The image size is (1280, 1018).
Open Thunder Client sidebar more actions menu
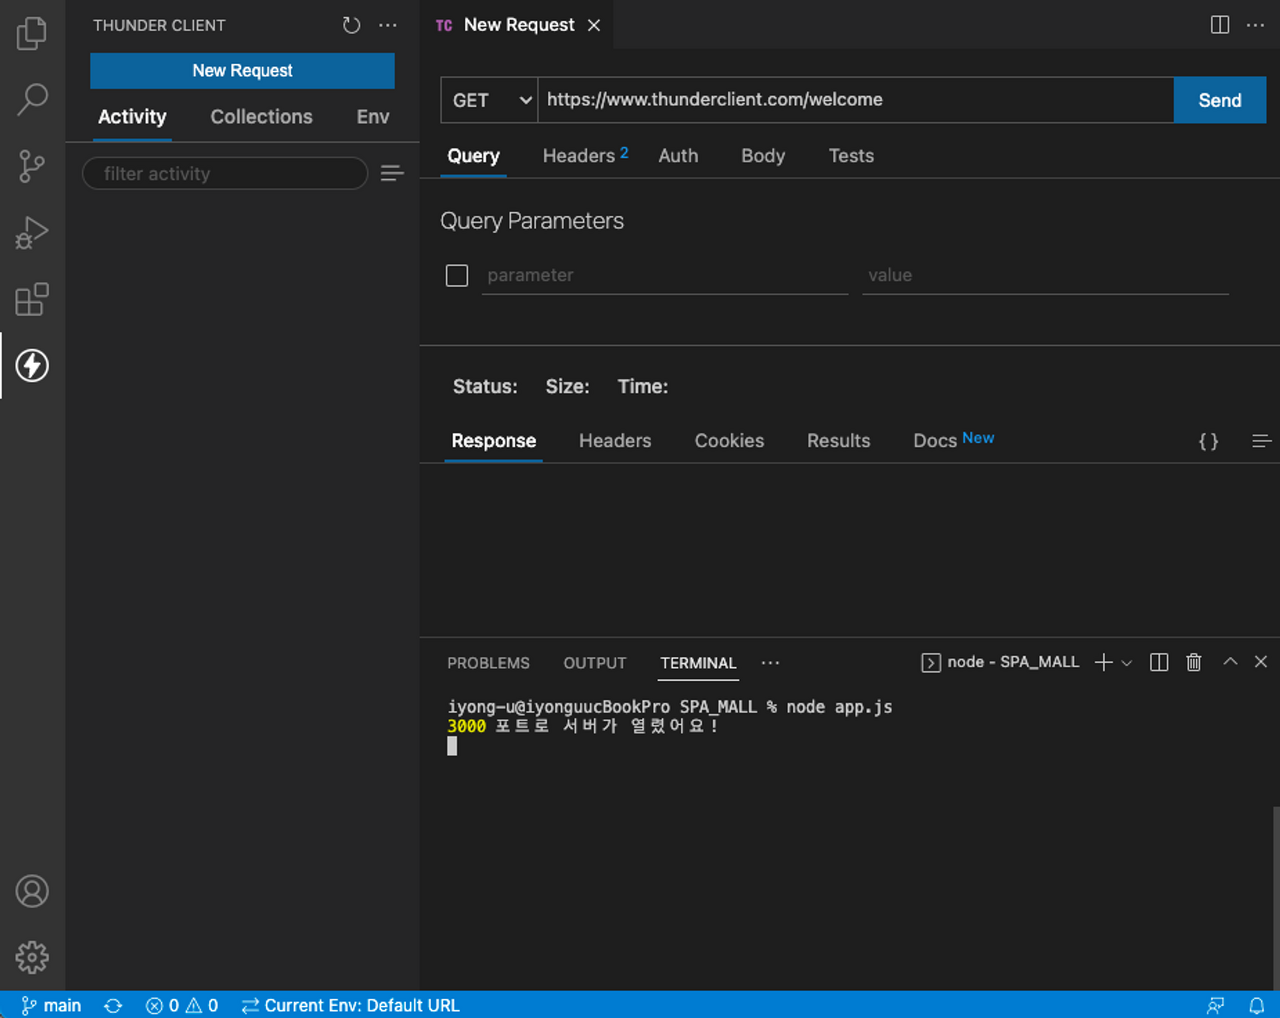click(x=388, y=25)
